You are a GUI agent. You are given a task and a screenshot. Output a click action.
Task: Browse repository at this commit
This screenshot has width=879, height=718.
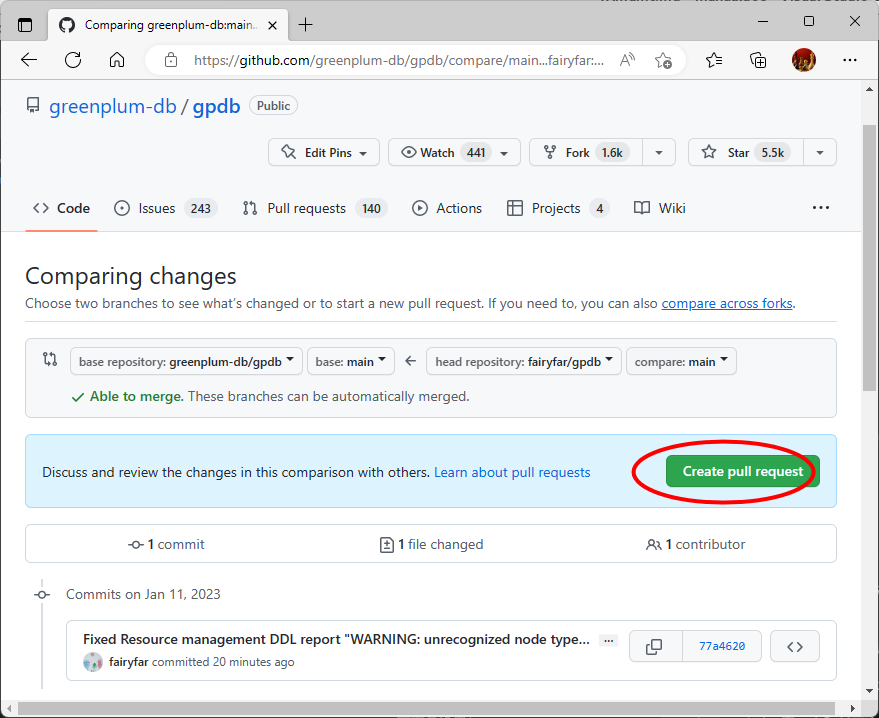tap(795, 646)
